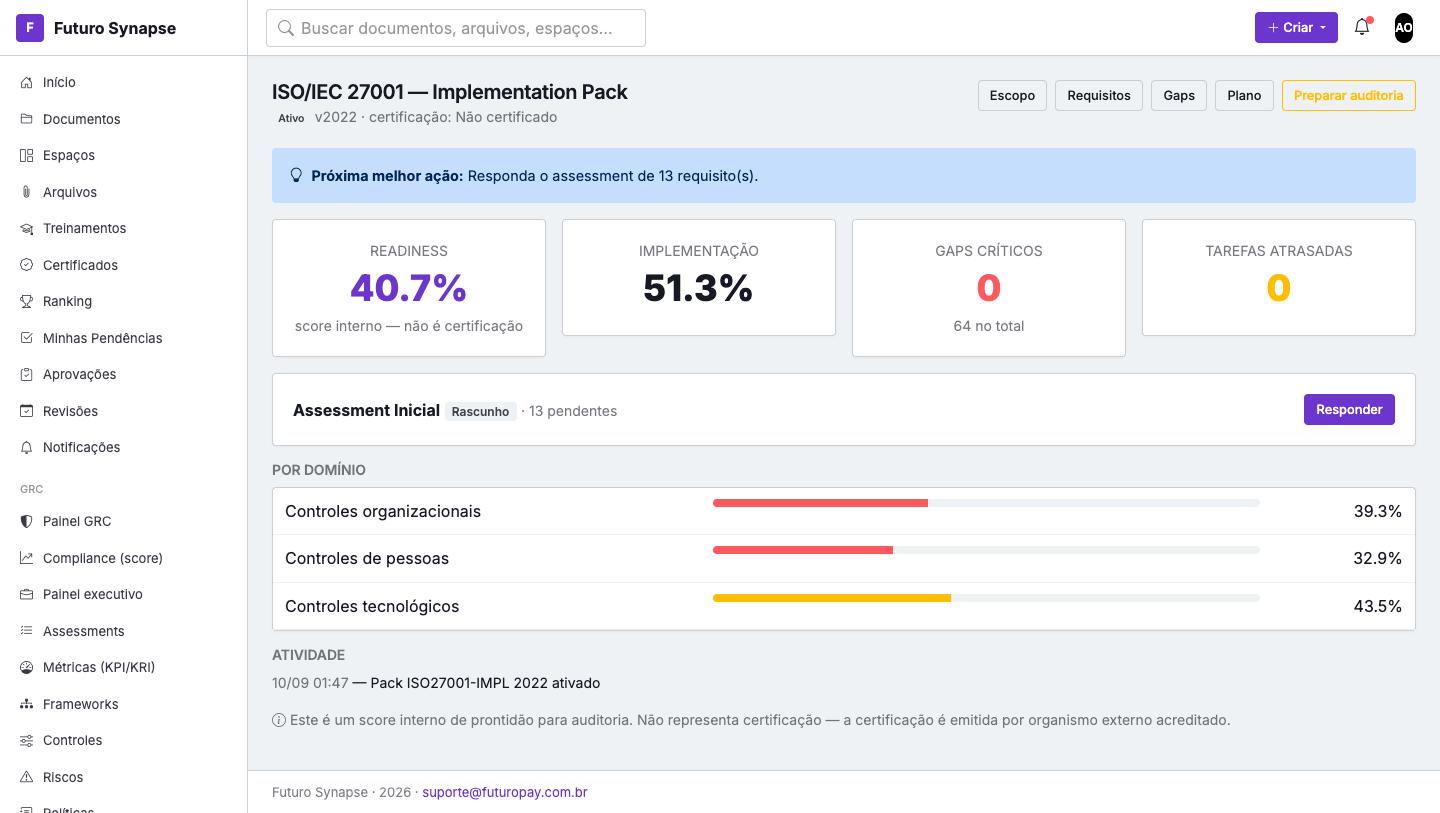
Task: Click the Plano button
Action: pos(1244,95)
